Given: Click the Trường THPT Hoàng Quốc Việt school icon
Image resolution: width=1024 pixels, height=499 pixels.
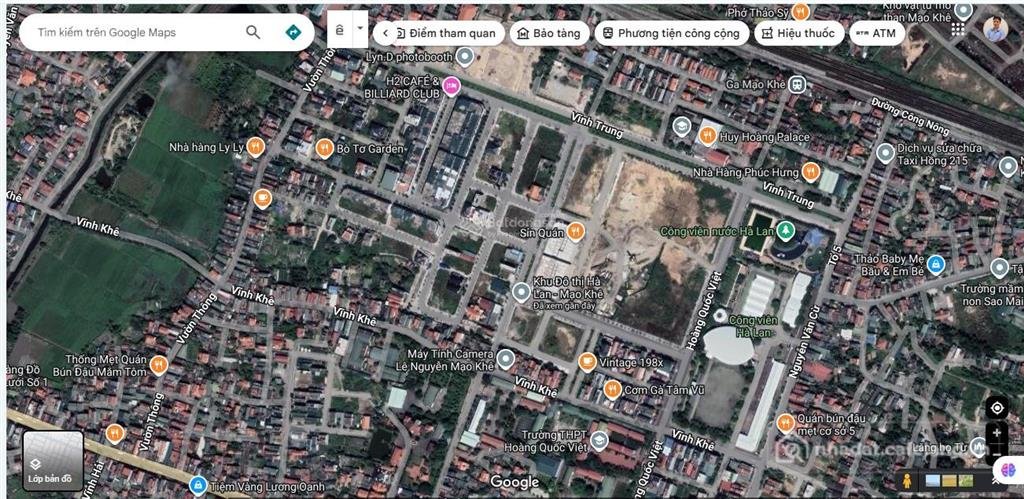Looking at the screenshot, I should tap(599, 442).
